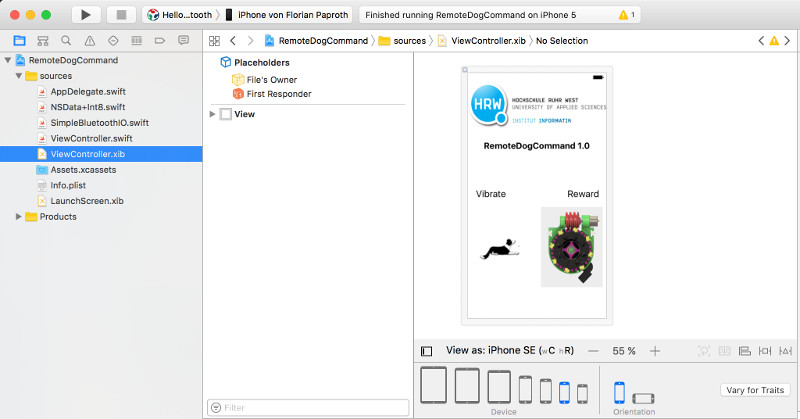800x419 pixels.
Task: Zoom out with the minus button
Action: (593, 351)
